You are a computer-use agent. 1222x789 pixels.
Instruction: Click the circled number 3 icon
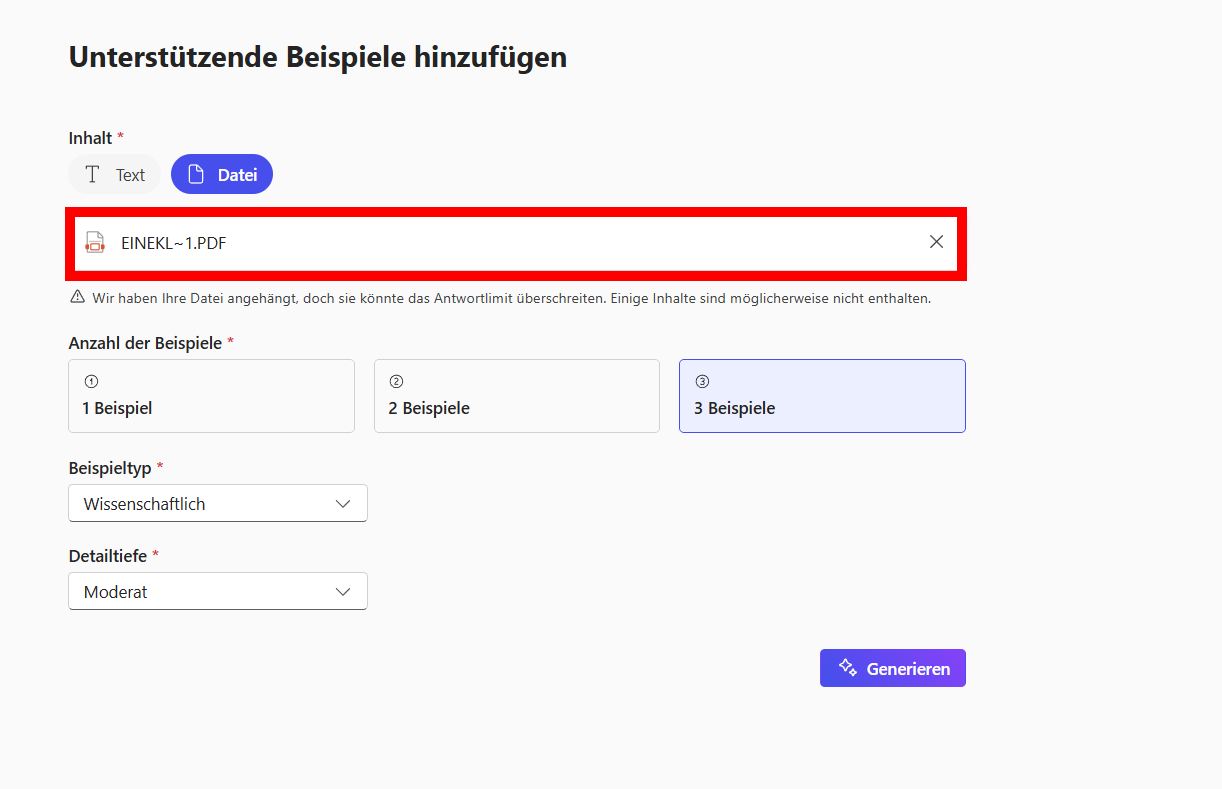click(x=702, y=381)
